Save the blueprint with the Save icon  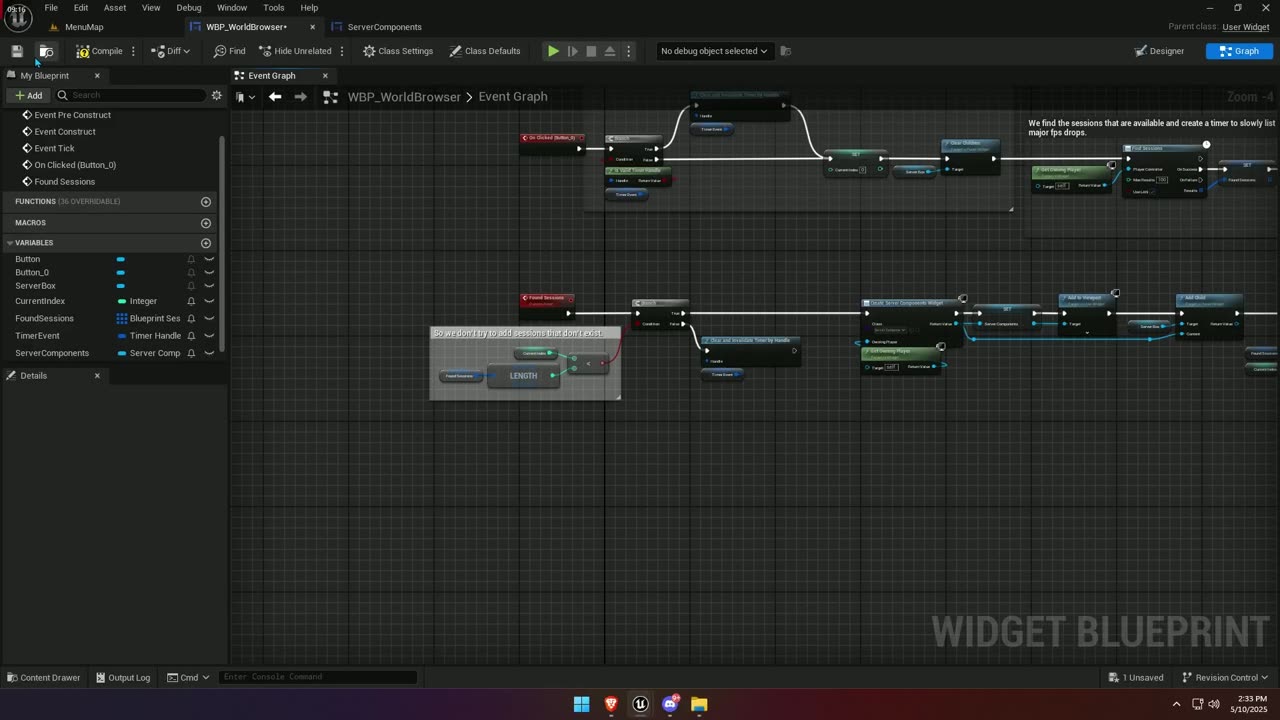17,51
